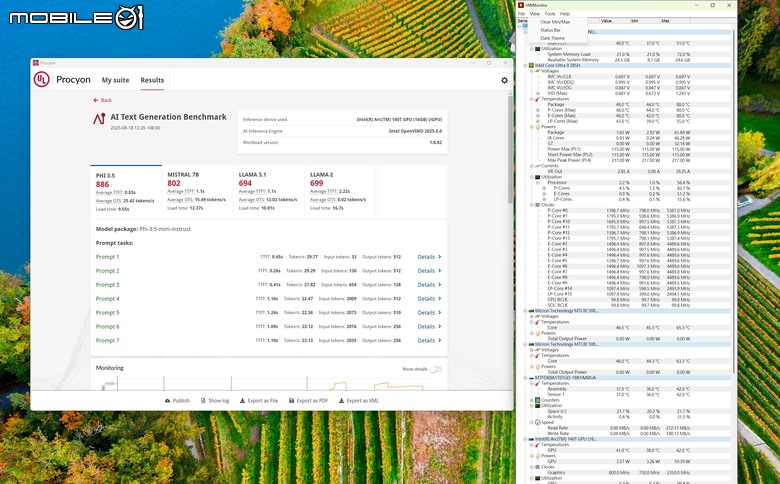This screenshot has height=484, width=780.
Task: Click the Prompt 4 Details chevron arrow
Action: coord(440,298)
